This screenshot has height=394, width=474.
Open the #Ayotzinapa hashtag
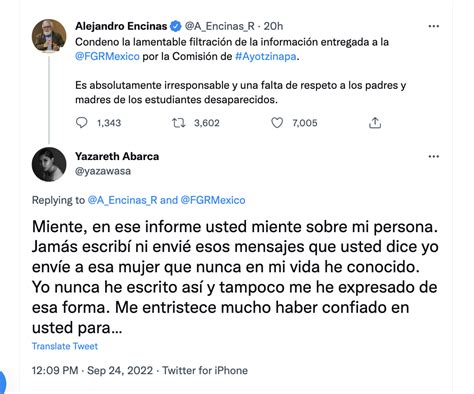[266, 56]
